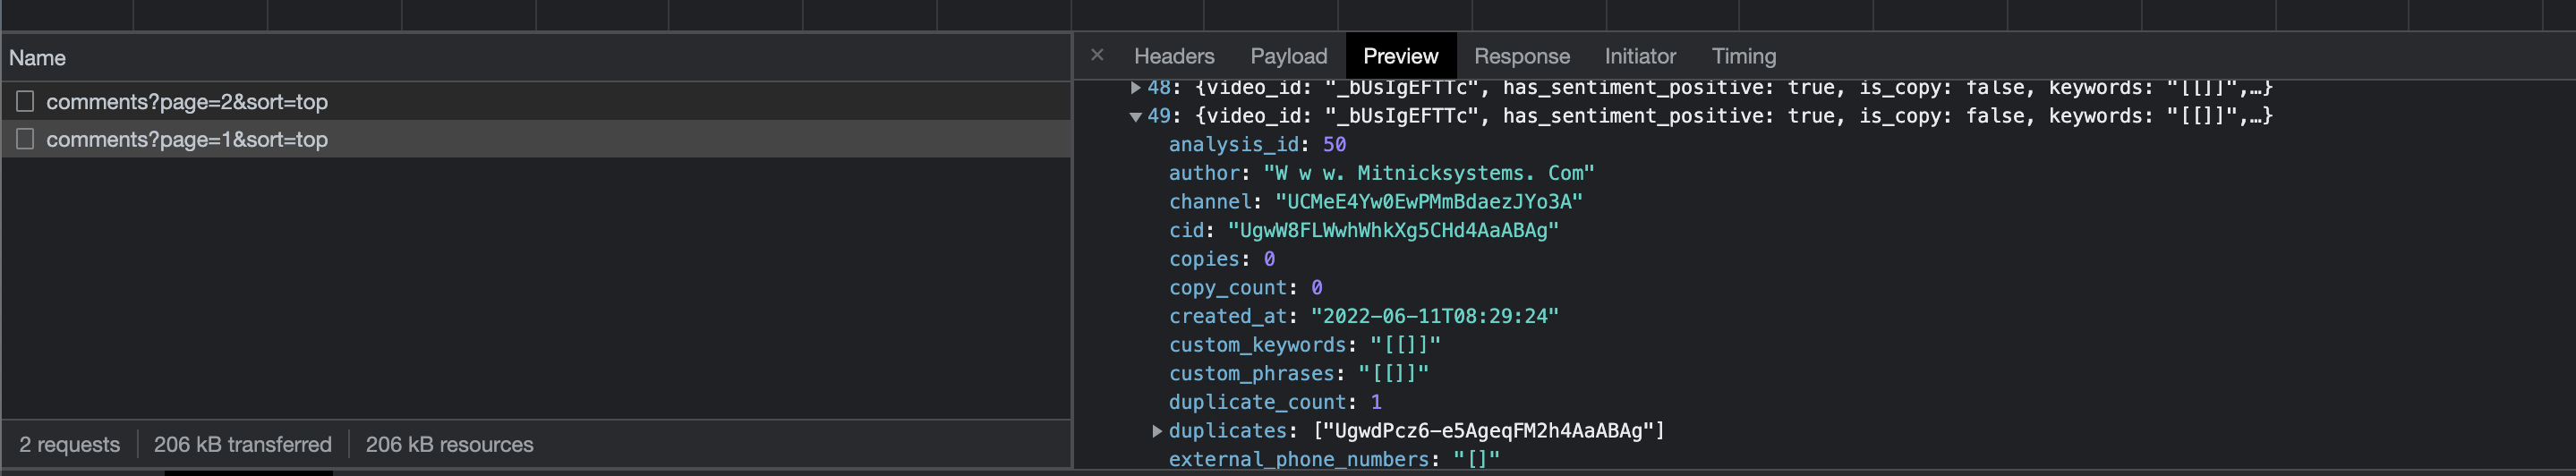Click the created_at value 2022-06-11T08:29:24

point(1434,316)
